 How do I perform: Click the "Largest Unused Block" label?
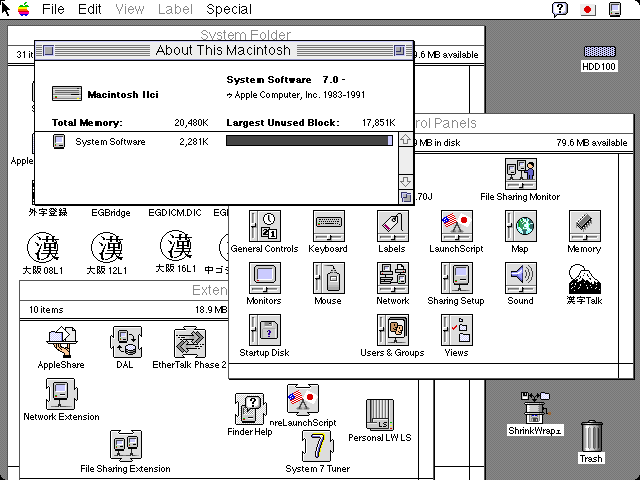[283, 123]
